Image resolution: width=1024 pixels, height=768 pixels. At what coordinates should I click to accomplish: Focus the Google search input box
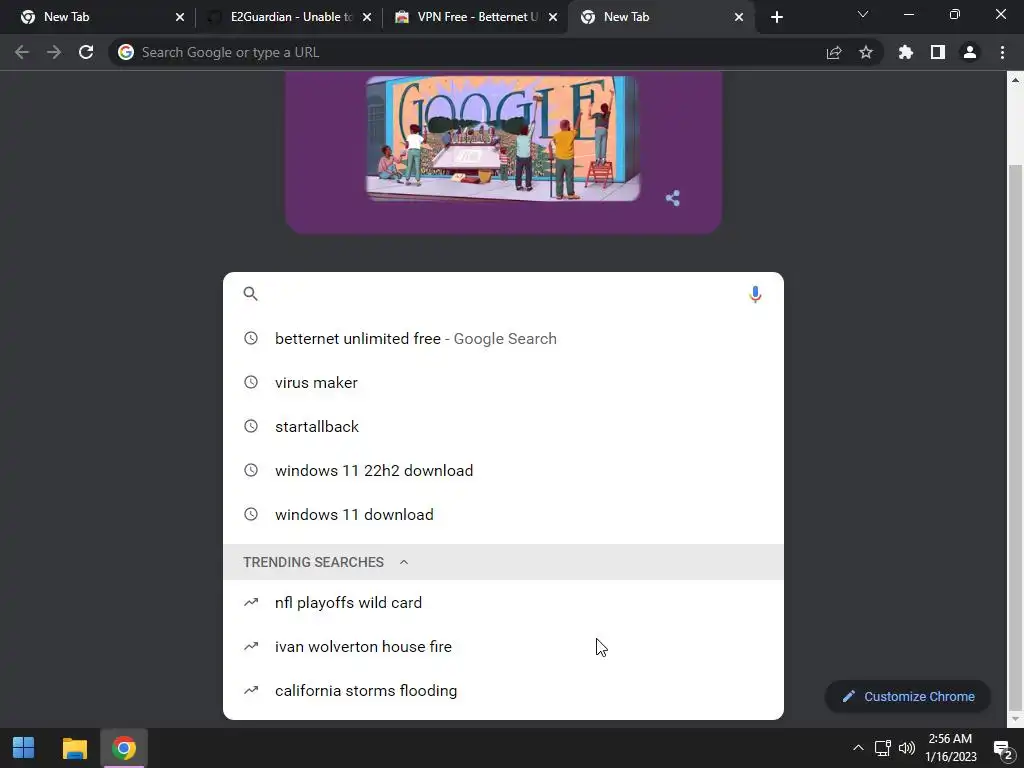503,294
